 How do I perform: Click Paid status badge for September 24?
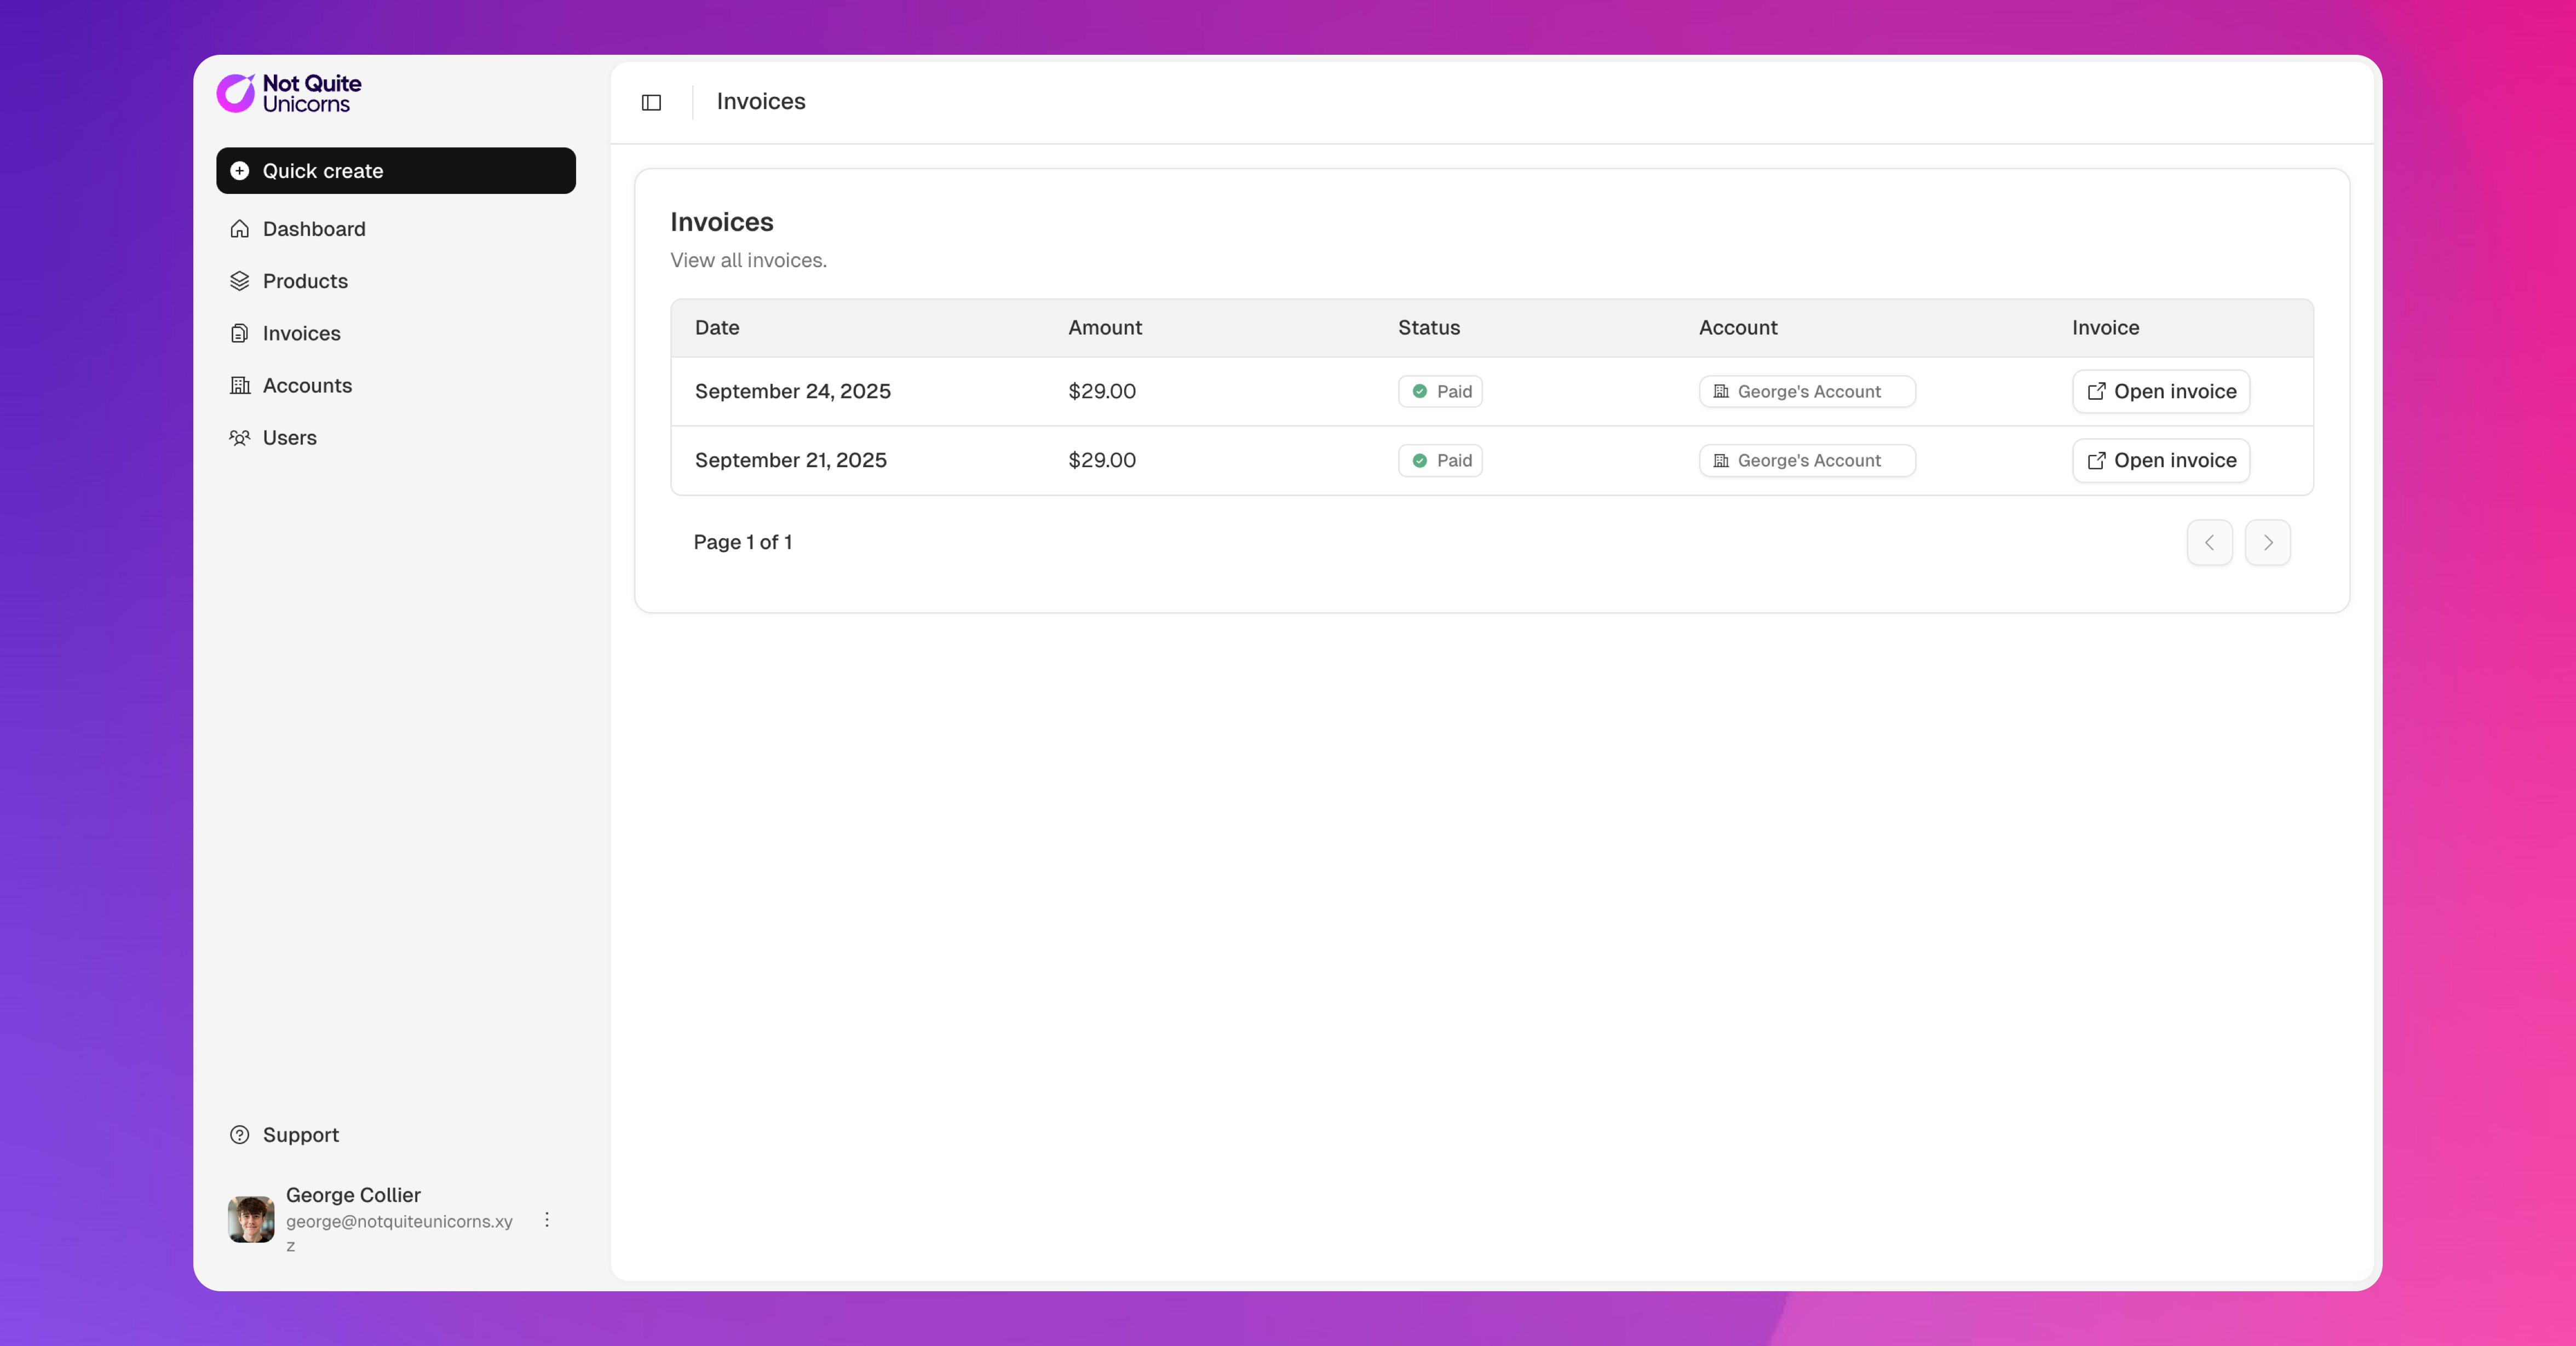click(1440, 391)
